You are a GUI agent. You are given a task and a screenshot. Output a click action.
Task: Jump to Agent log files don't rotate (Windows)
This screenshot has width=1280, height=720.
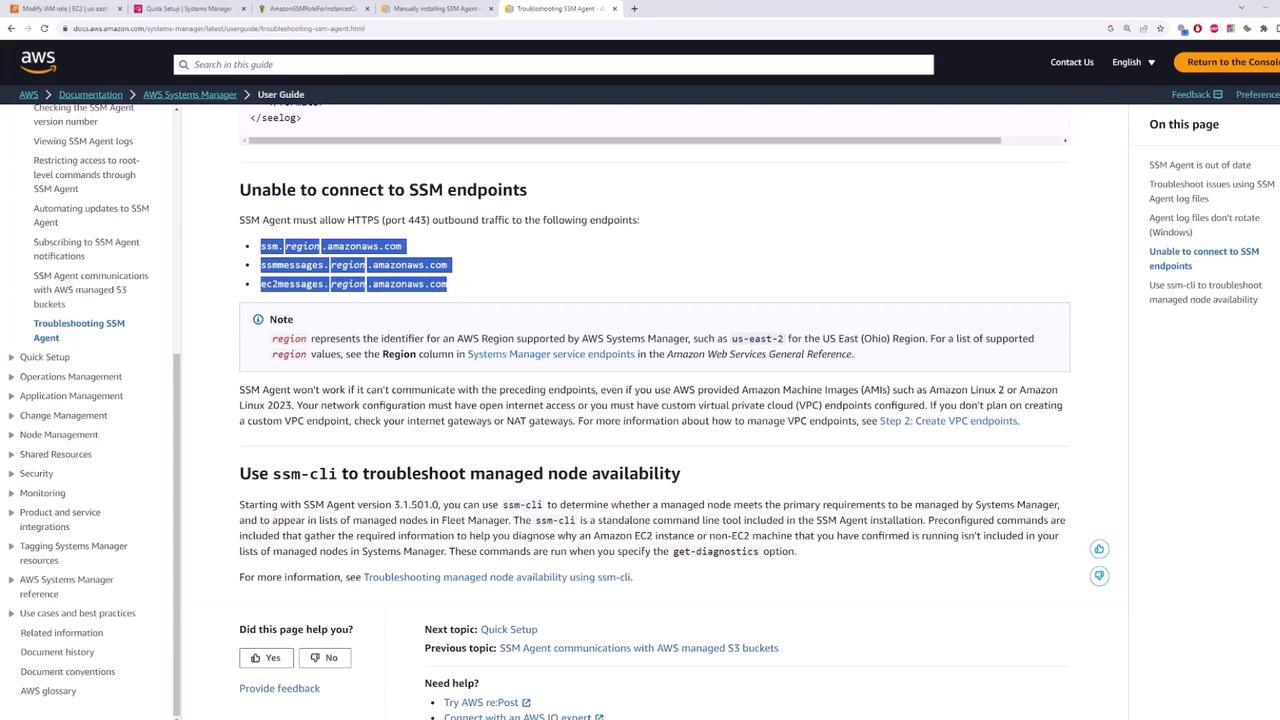tap(1204, 225)
